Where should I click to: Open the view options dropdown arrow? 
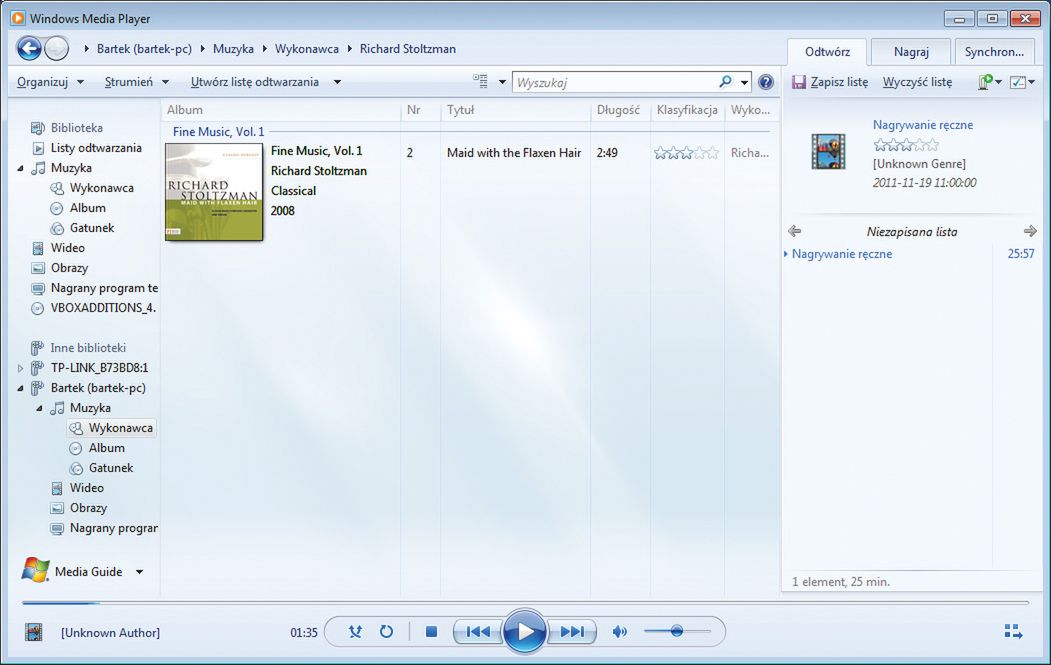(502, 82)
